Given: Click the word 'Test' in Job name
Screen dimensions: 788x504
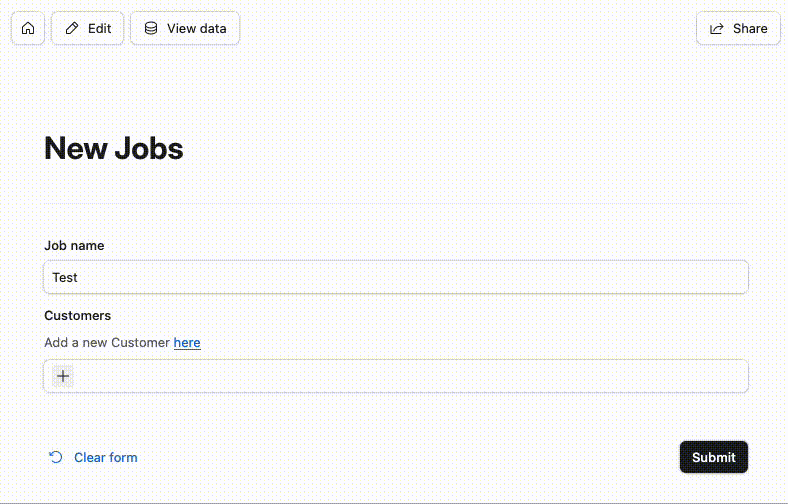Looking at the screenshot, I should (x=65, y=277).
